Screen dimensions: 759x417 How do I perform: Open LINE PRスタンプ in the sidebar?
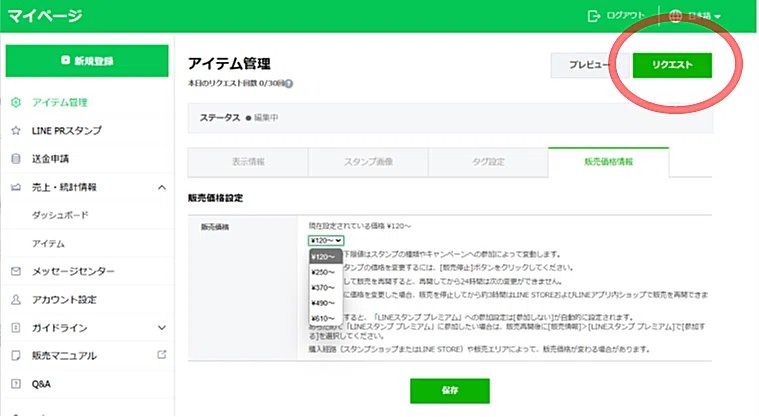coord(67,130)
